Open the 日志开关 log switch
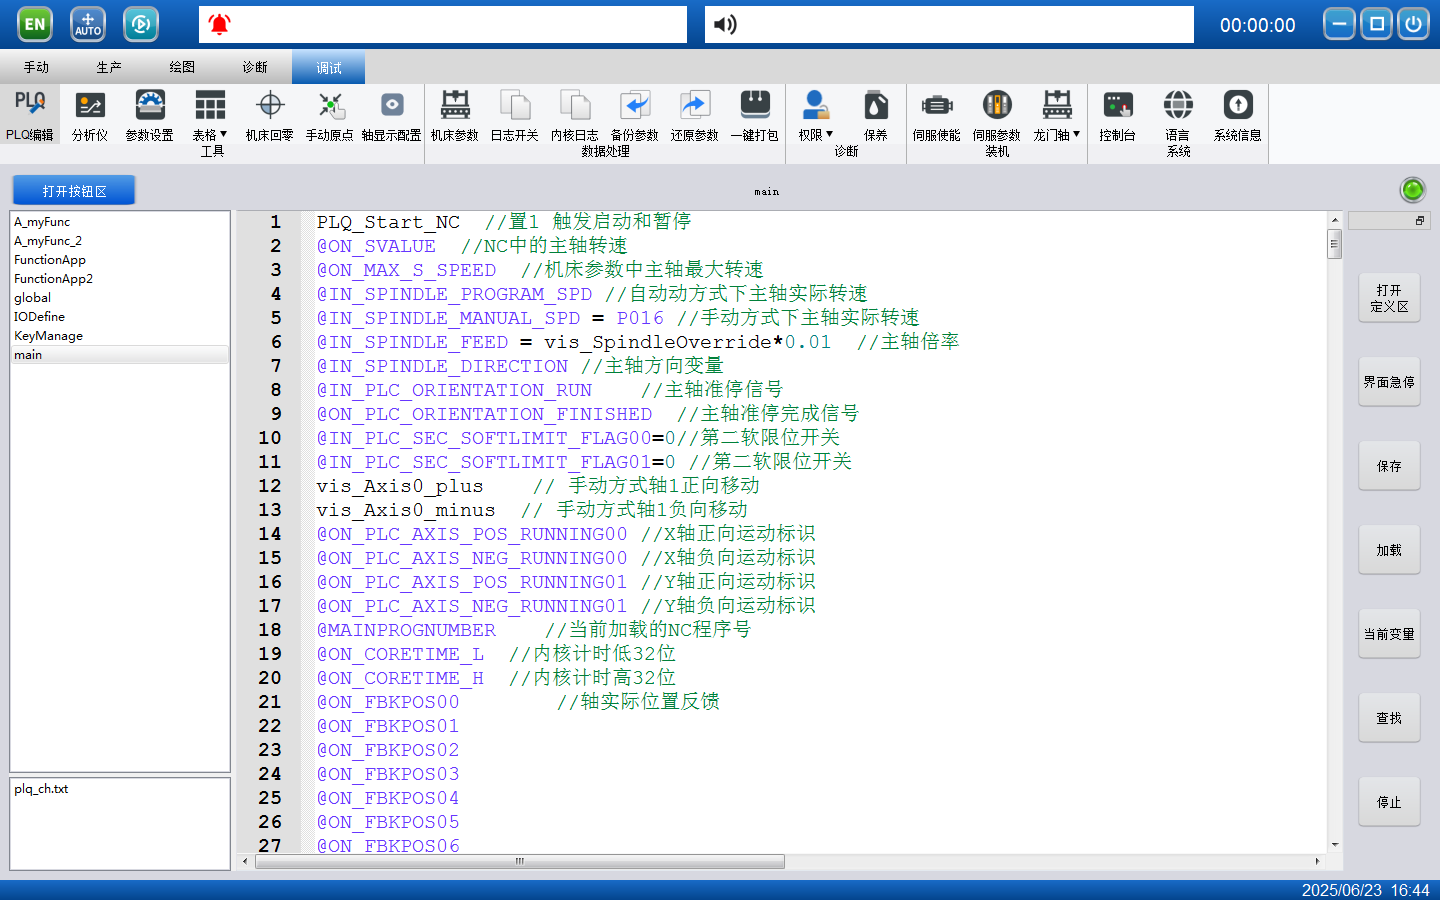This screenshot has height=900, width=1440. [515, 115]
